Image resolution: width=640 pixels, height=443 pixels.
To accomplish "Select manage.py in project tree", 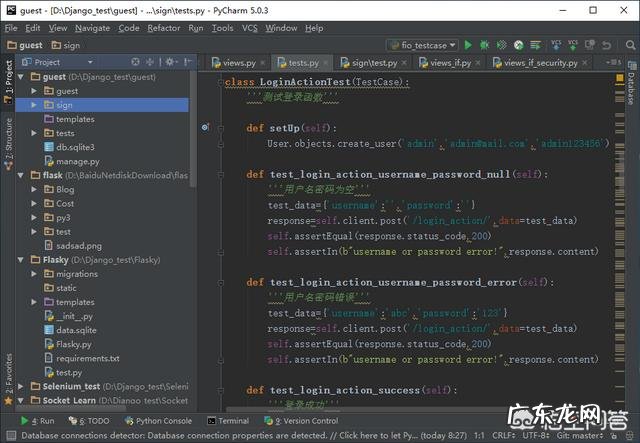I will point(72,161).
